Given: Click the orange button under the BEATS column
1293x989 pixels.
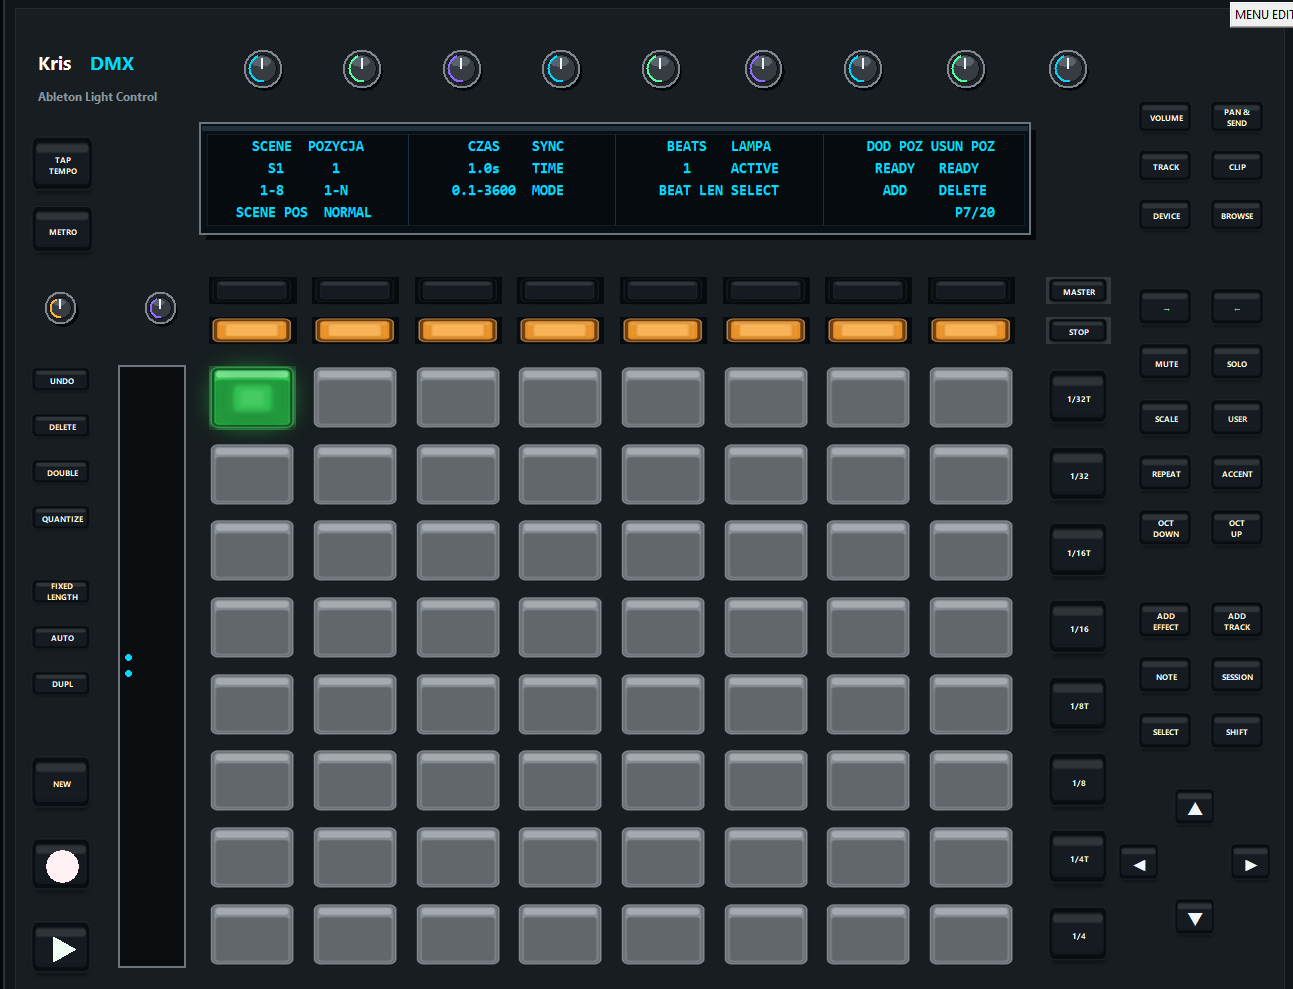Looking at the screenshot, I should (x=663, y=330).
